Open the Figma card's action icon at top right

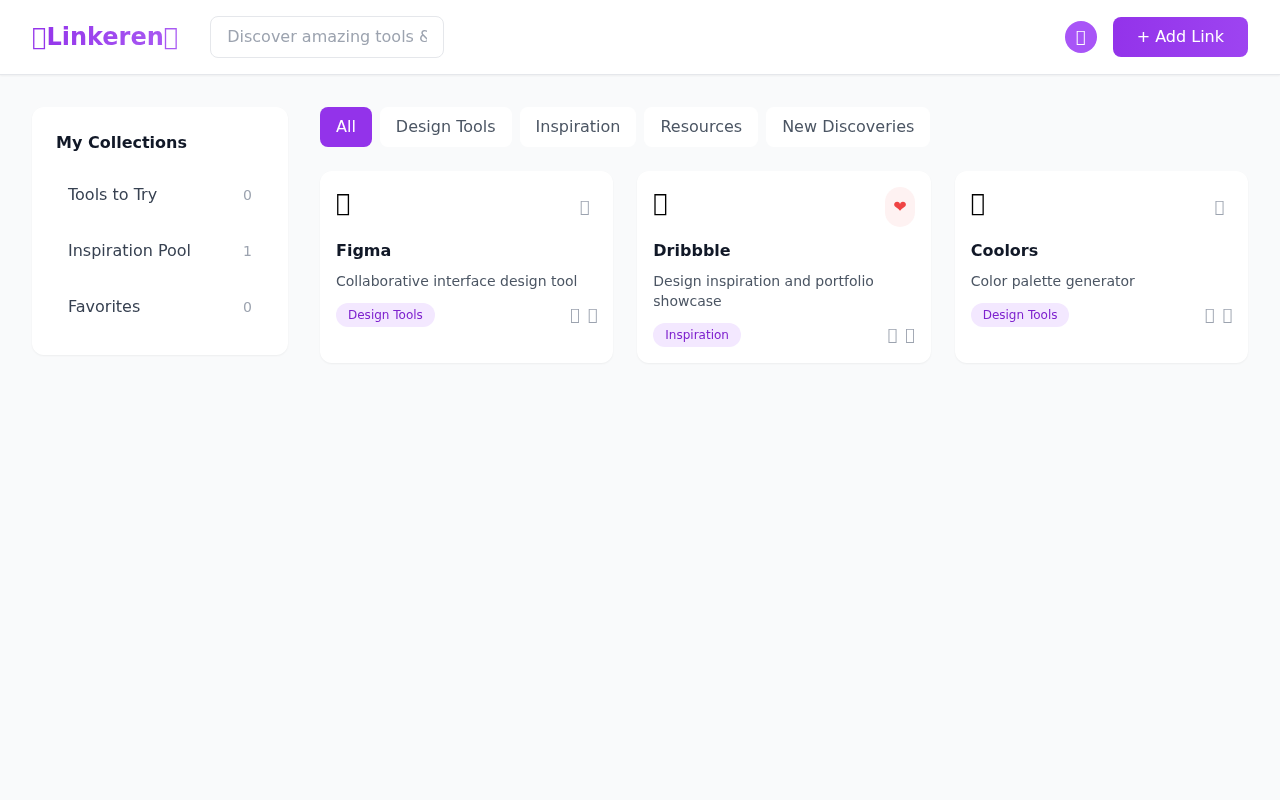583,207
